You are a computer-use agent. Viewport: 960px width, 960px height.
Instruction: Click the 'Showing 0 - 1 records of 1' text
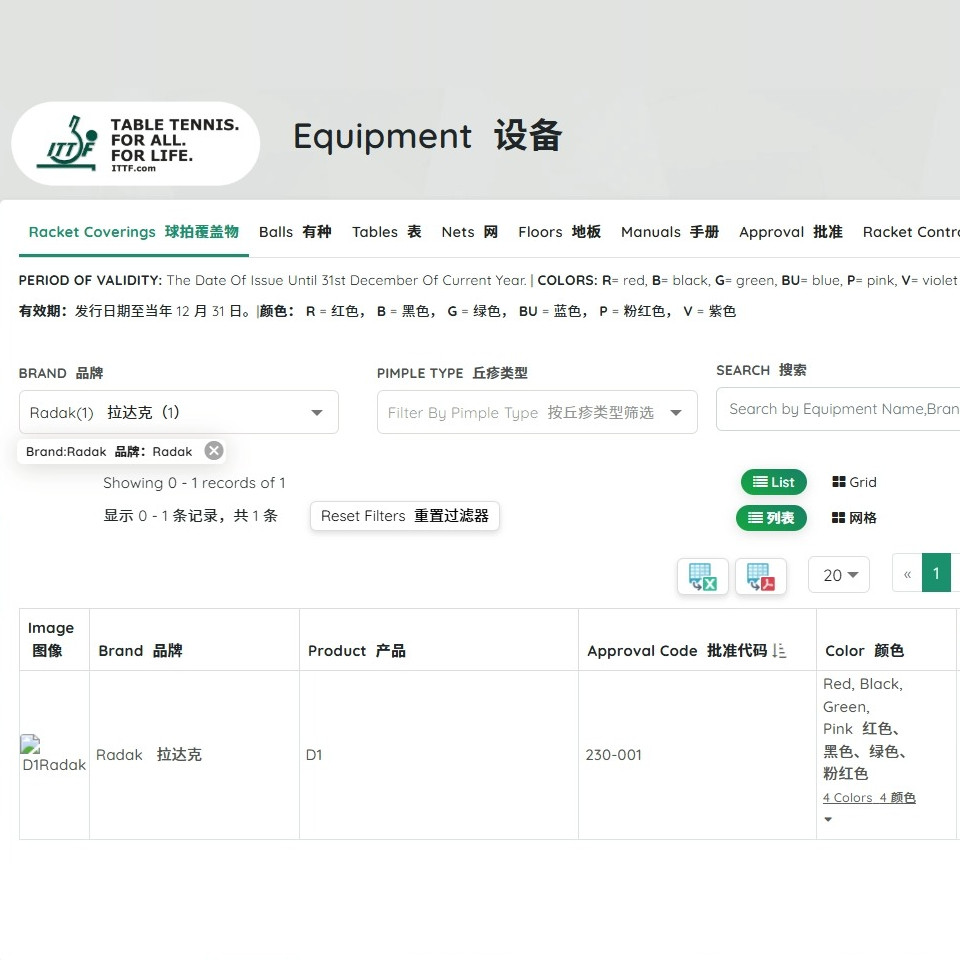click(x=194, y=483)
